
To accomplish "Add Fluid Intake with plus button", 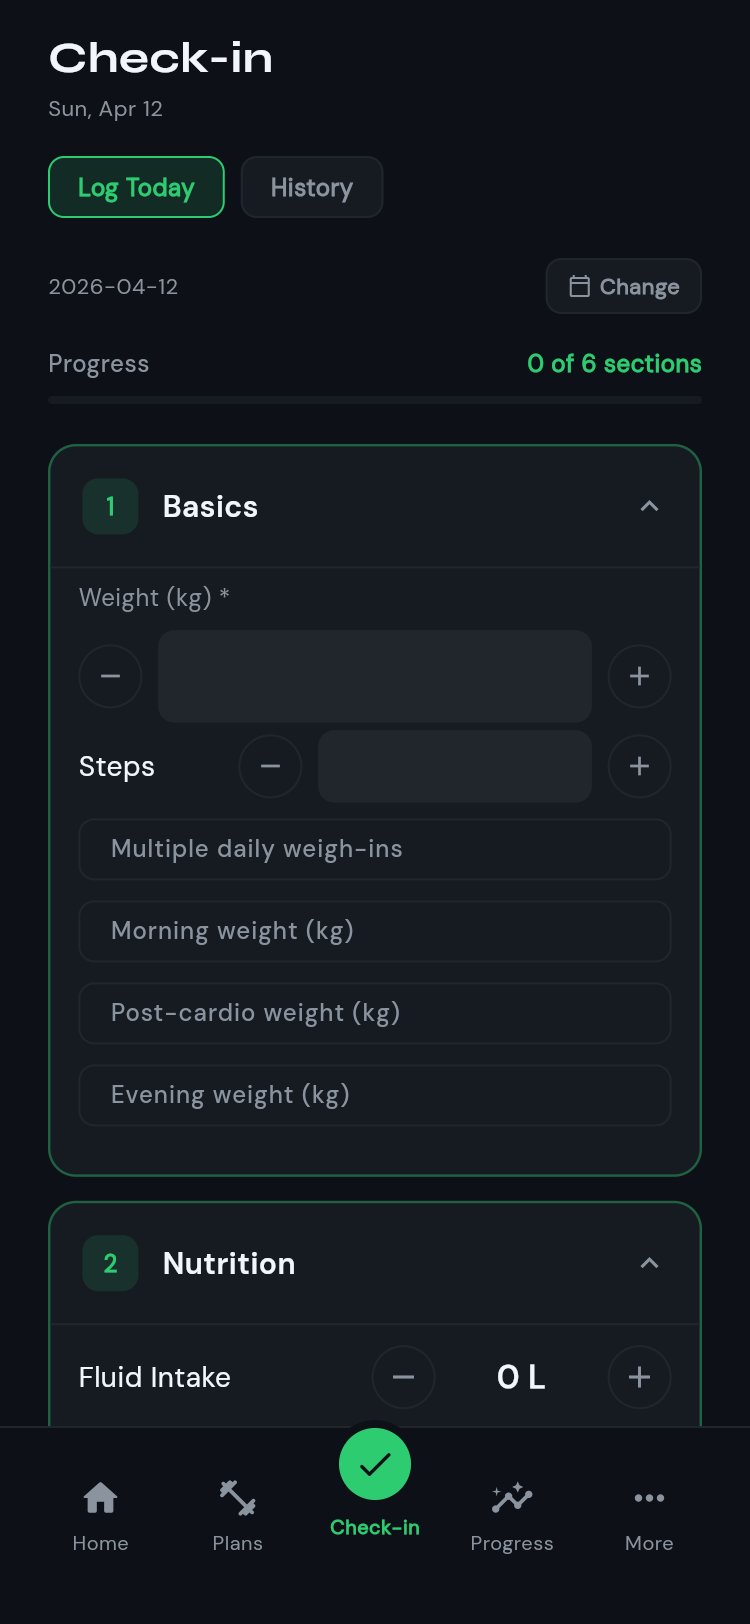I will pyautogui.click(x=639, y=1377).
